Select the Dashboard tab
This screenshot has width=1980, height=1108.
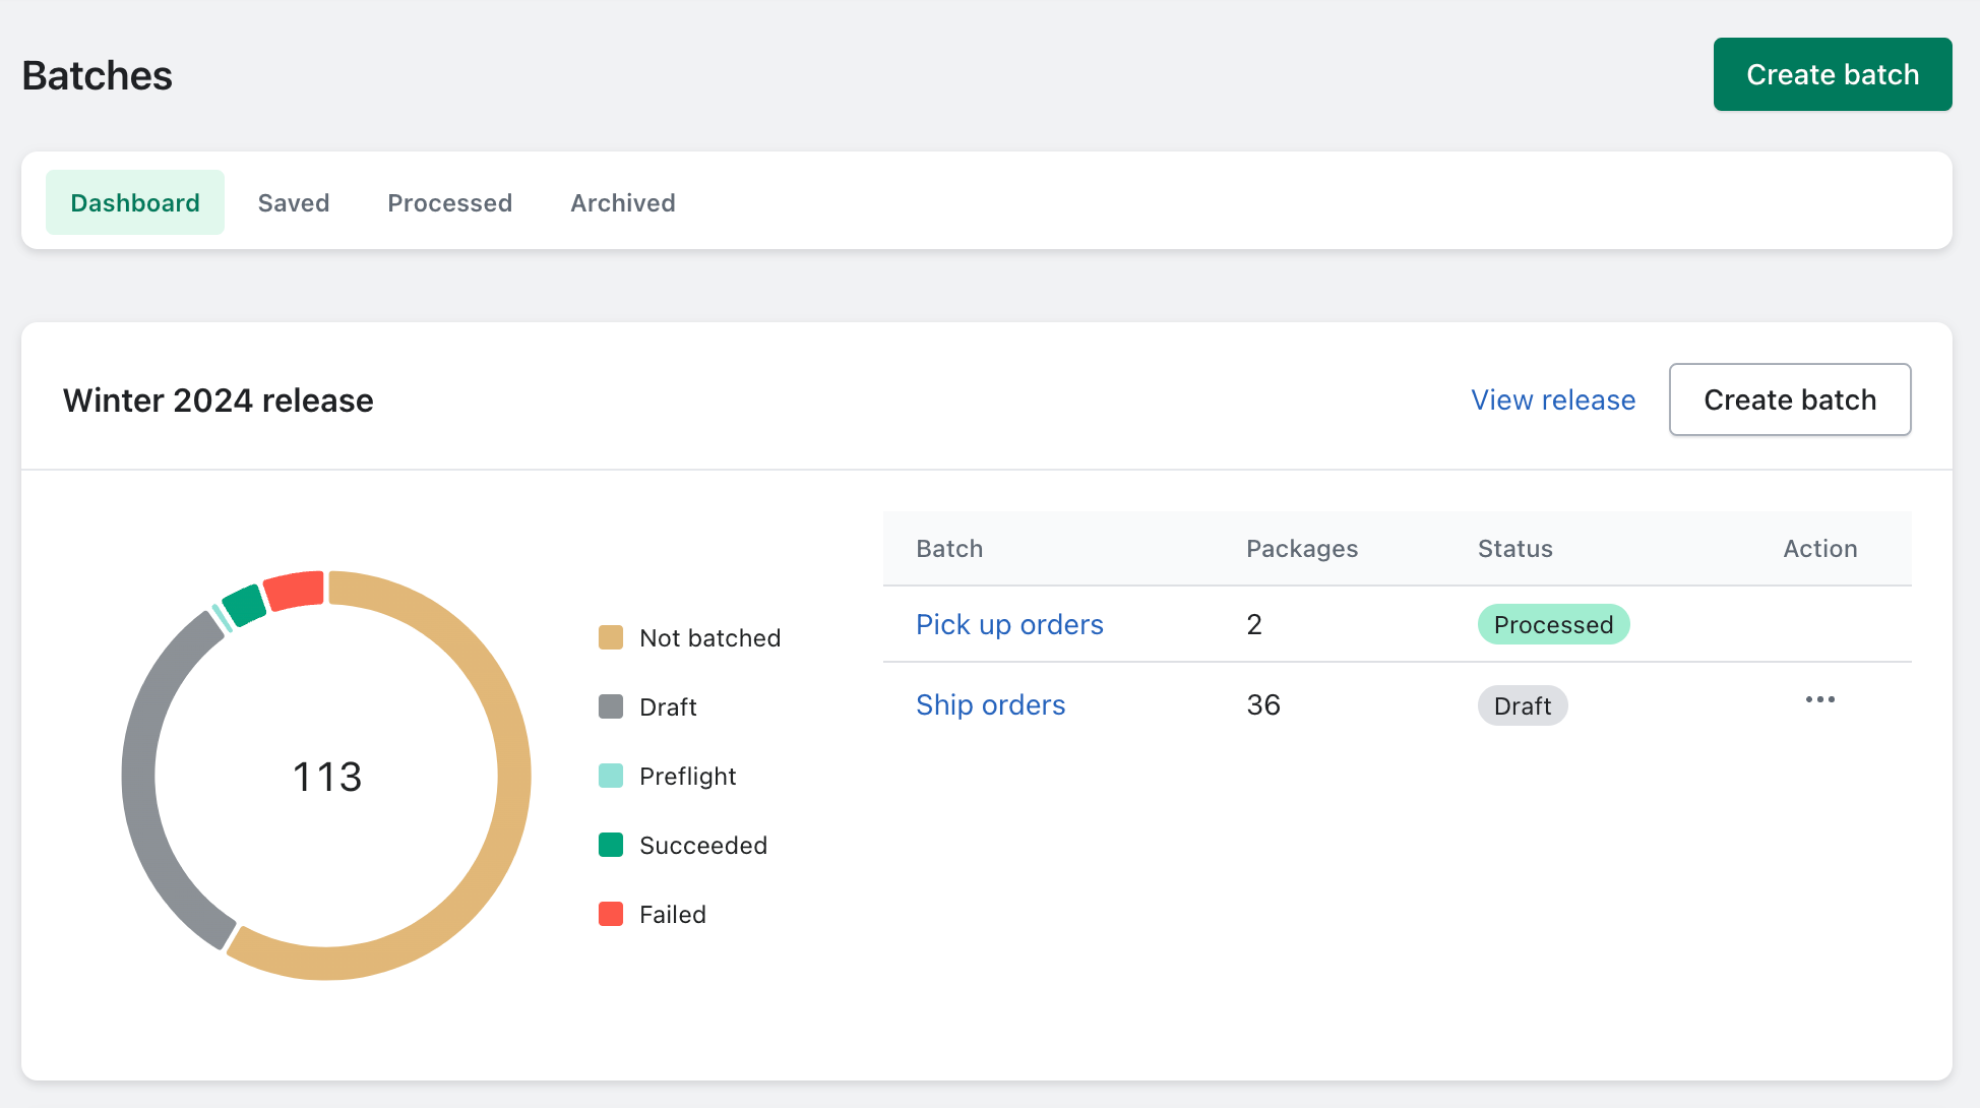(x=135, y=203)
